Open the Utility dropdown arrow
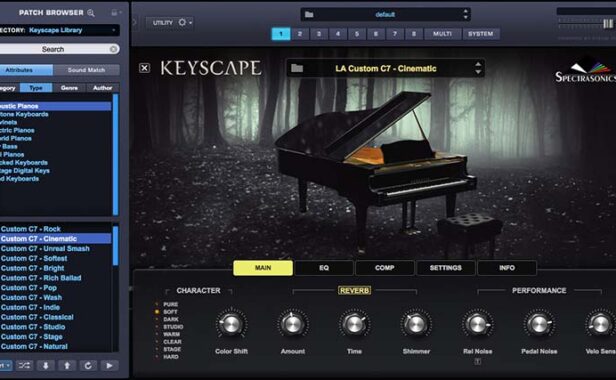The image size is (616, 380). [191, 23]
